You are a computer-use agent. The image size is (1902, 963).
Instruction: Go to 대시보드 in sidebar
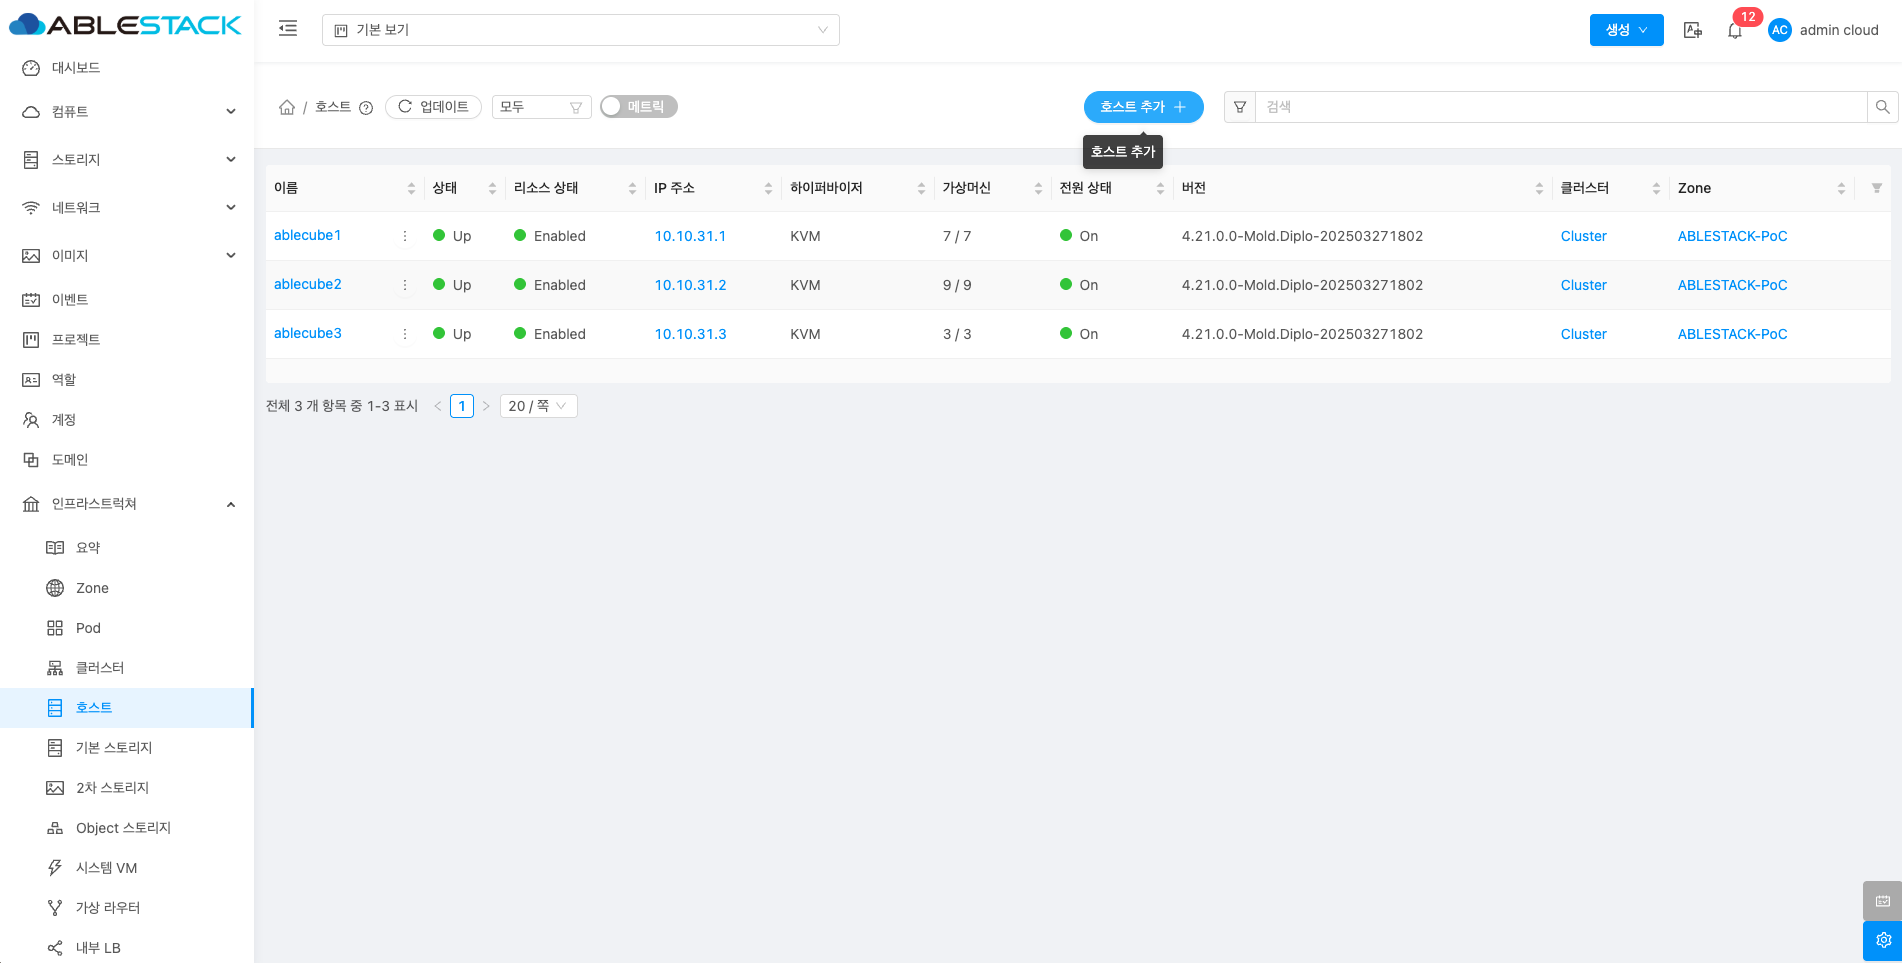point(76,68)
